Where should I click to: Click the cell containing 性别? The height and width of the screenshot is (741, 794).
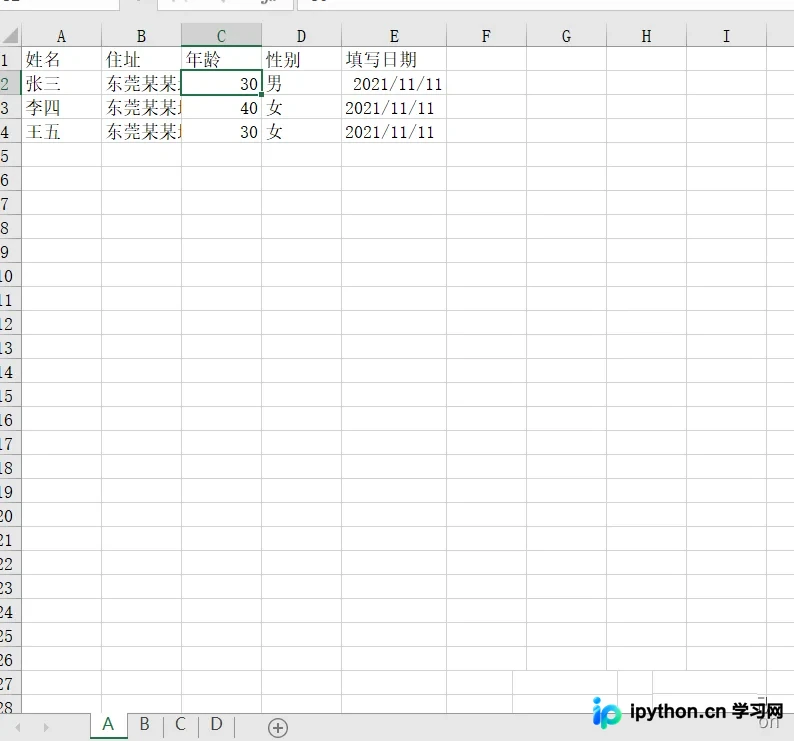pos(301,59)
